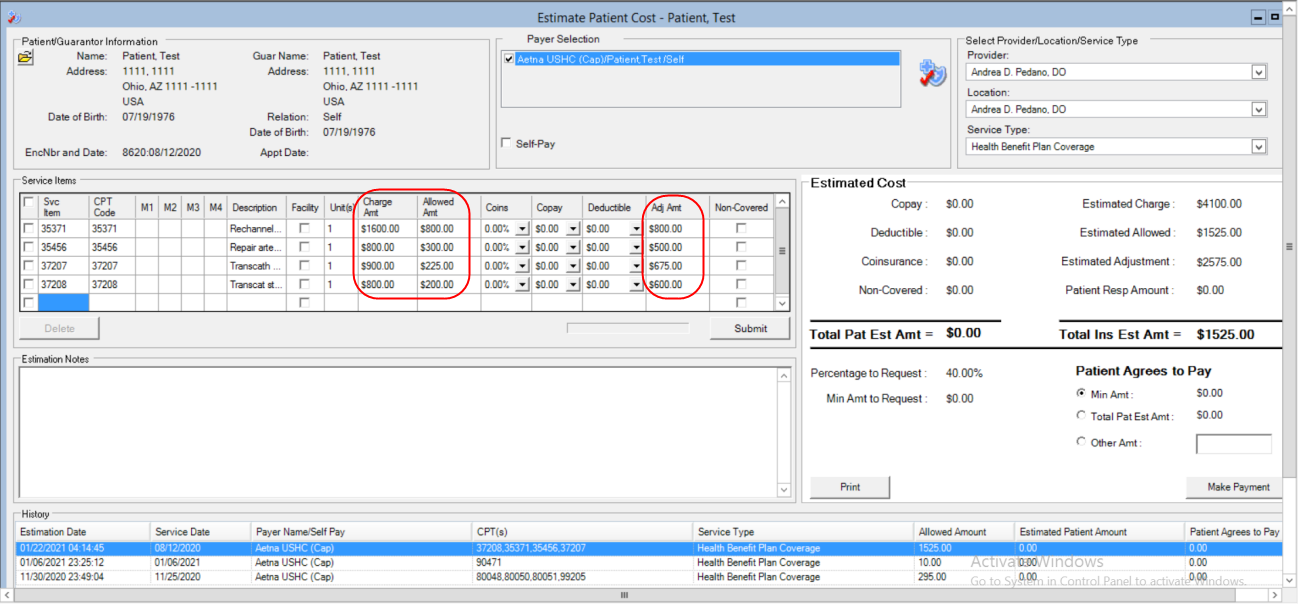Click the Allowed Amount column header in History

point(964,532)
